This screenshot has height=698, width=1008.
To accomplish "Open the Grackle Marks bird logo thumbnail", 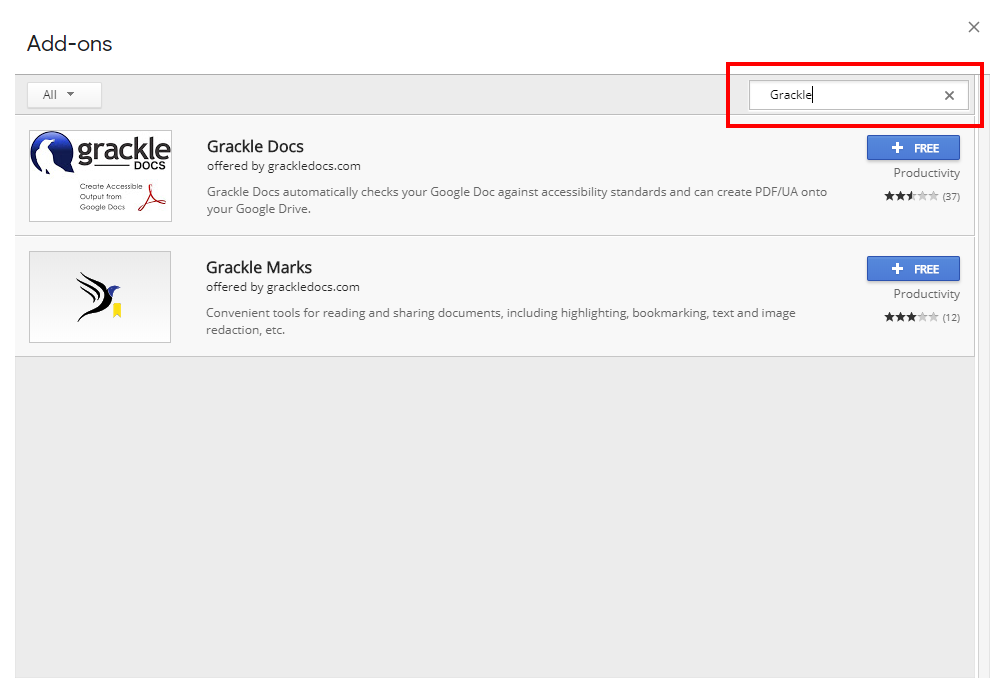I will [x=100, y=297].
